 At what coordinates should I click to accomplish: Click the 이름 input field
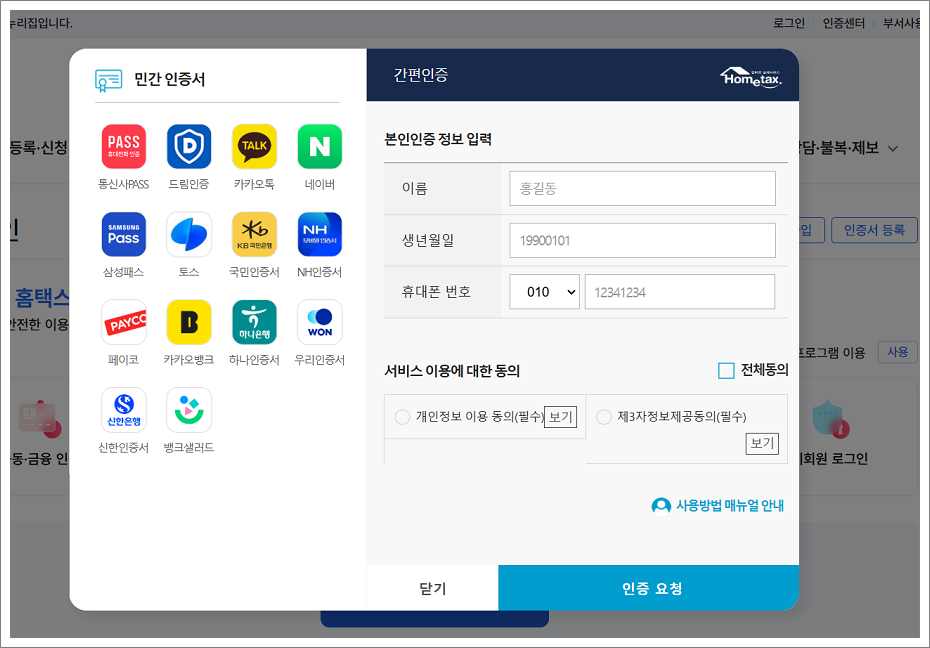click(x=642, y=189)
